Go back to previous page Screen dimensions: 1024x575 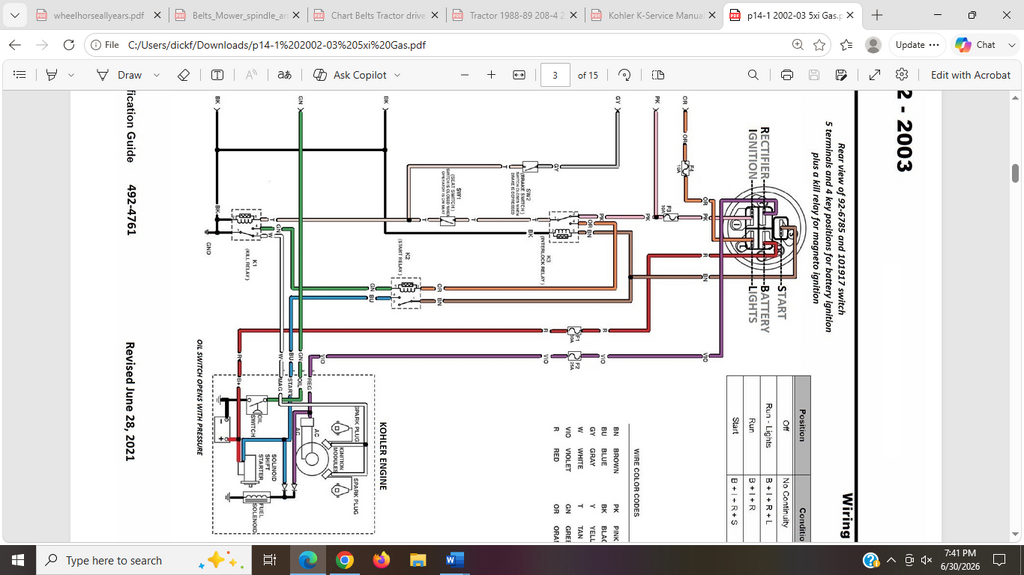pyautogui.click(x=15, y=45)
